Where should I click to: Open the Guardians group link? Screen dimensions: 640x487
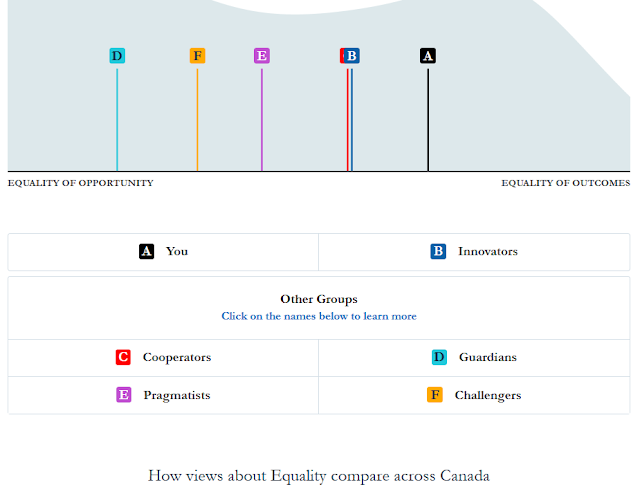[488, 357]
